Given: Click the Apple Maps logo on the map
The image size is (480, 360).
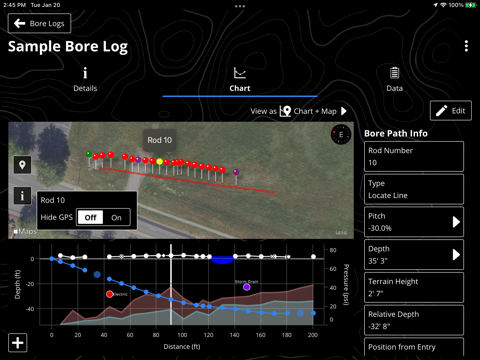Looking at the screenshot, I should tap(25, 231).
